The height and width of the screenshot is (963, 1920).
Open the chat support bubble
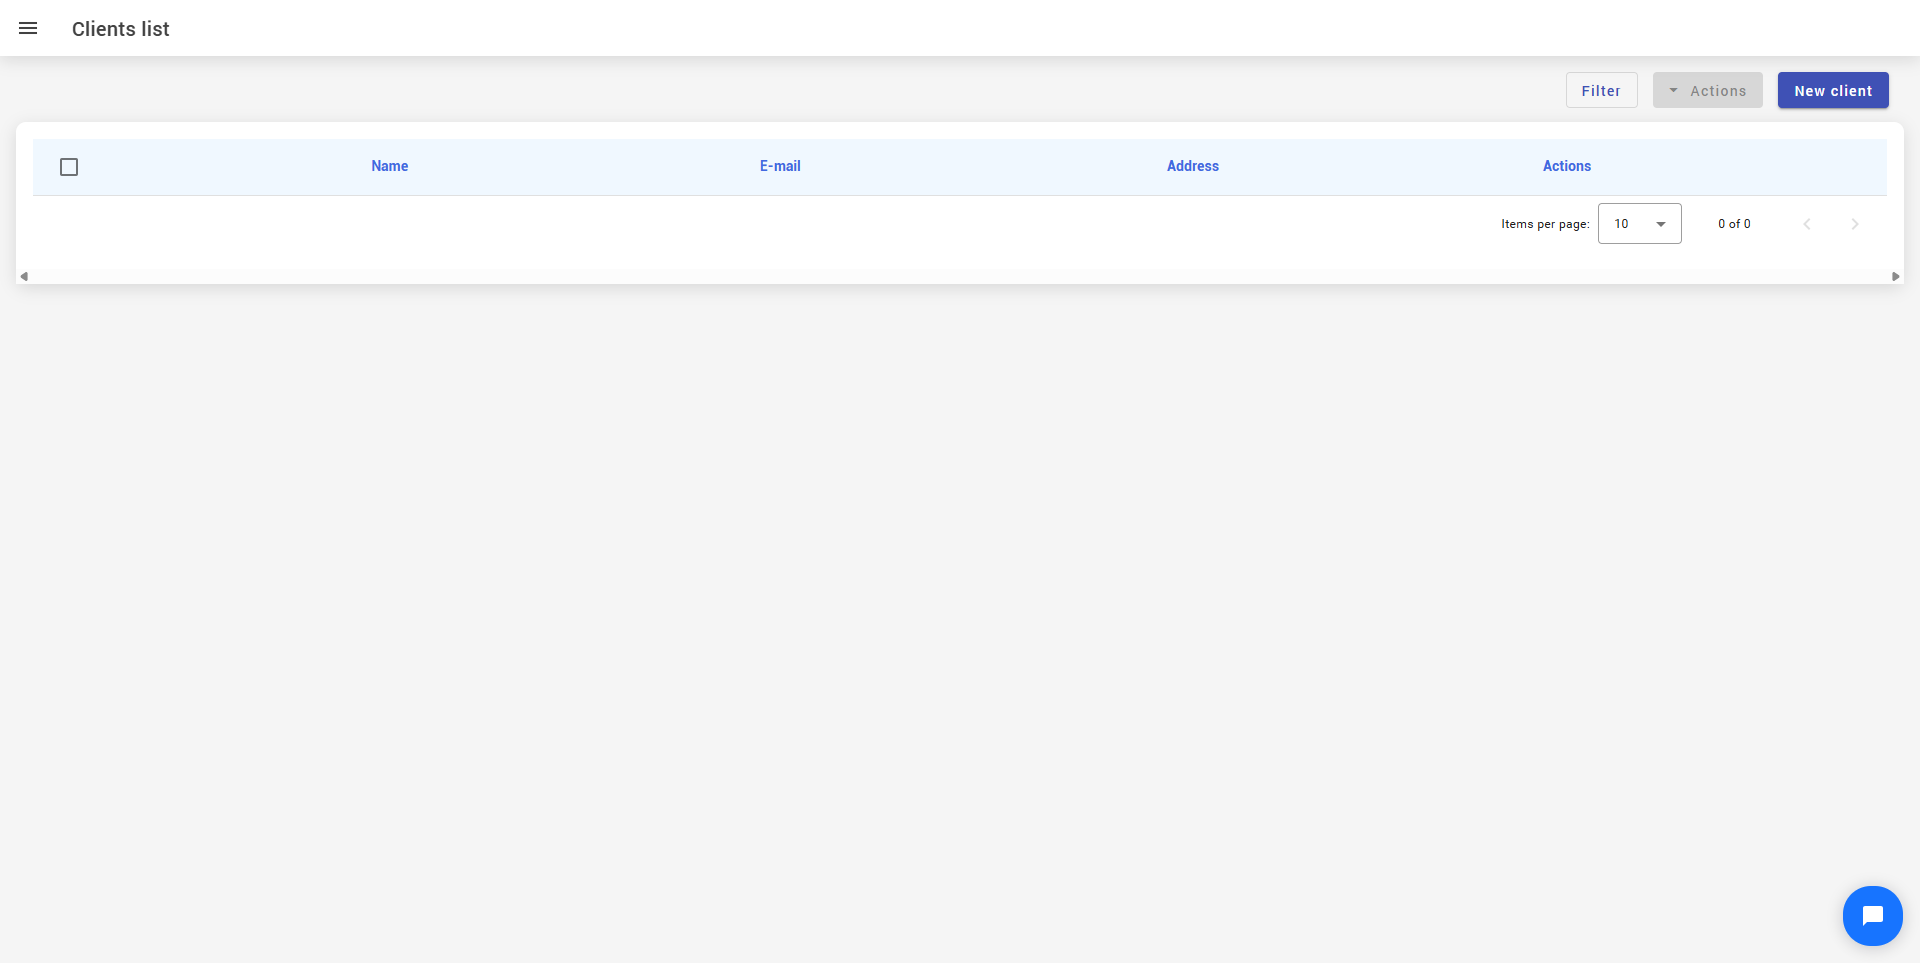1872,915
